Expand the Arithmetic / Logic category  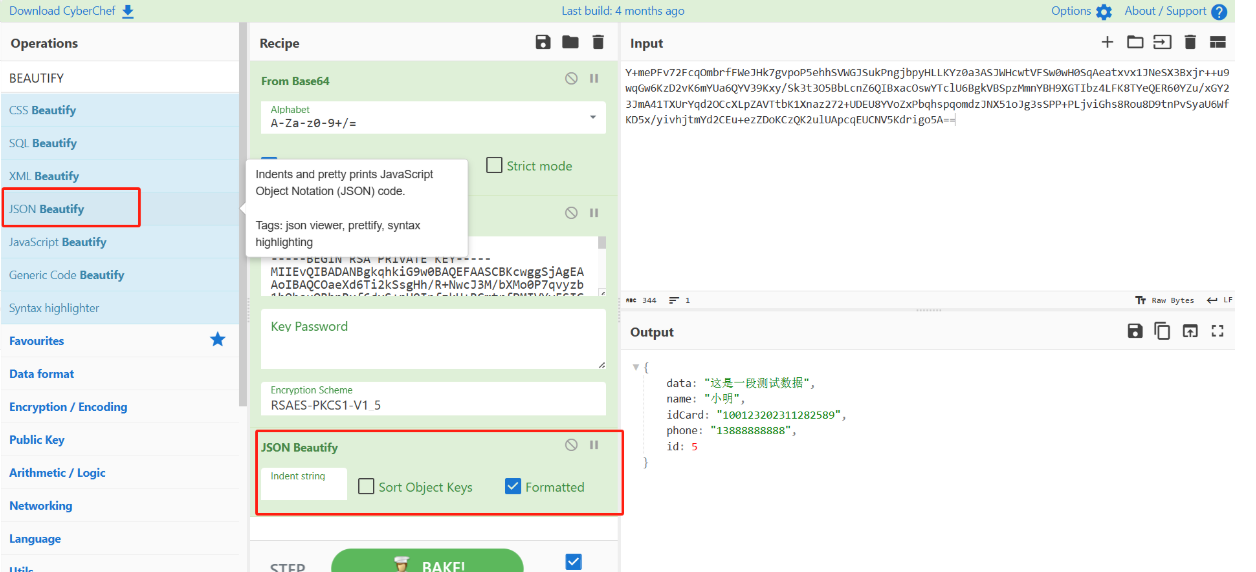[120, 473]
